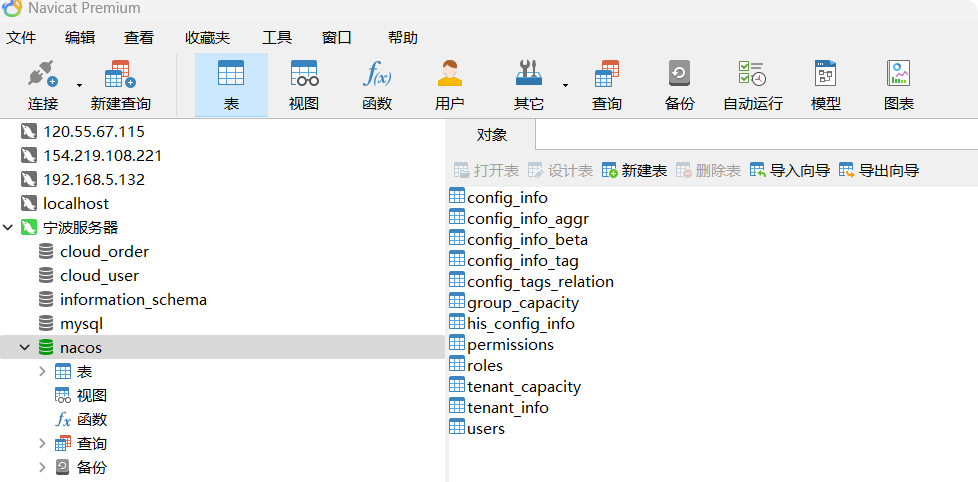Viewport: 978px width, 482px height.
Task: Select the tenant_capacity table
Action: point(524,387)
